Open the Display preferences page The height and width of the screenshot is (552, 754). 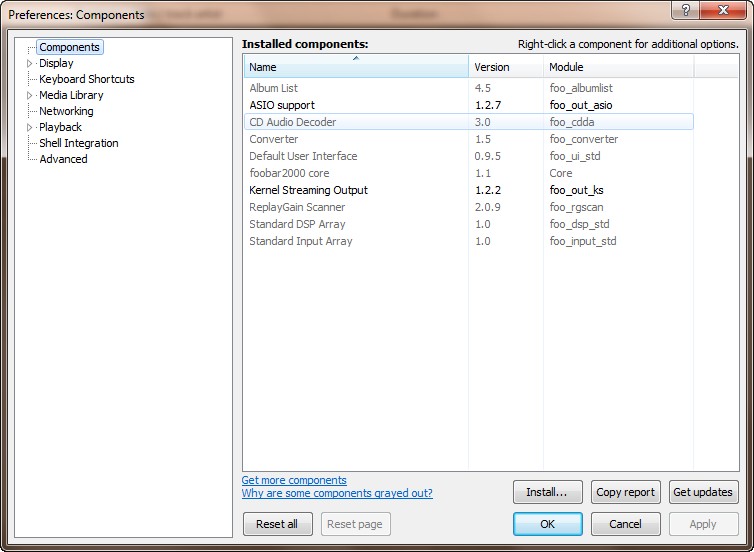pyautogui.click(x=56, y=63)
